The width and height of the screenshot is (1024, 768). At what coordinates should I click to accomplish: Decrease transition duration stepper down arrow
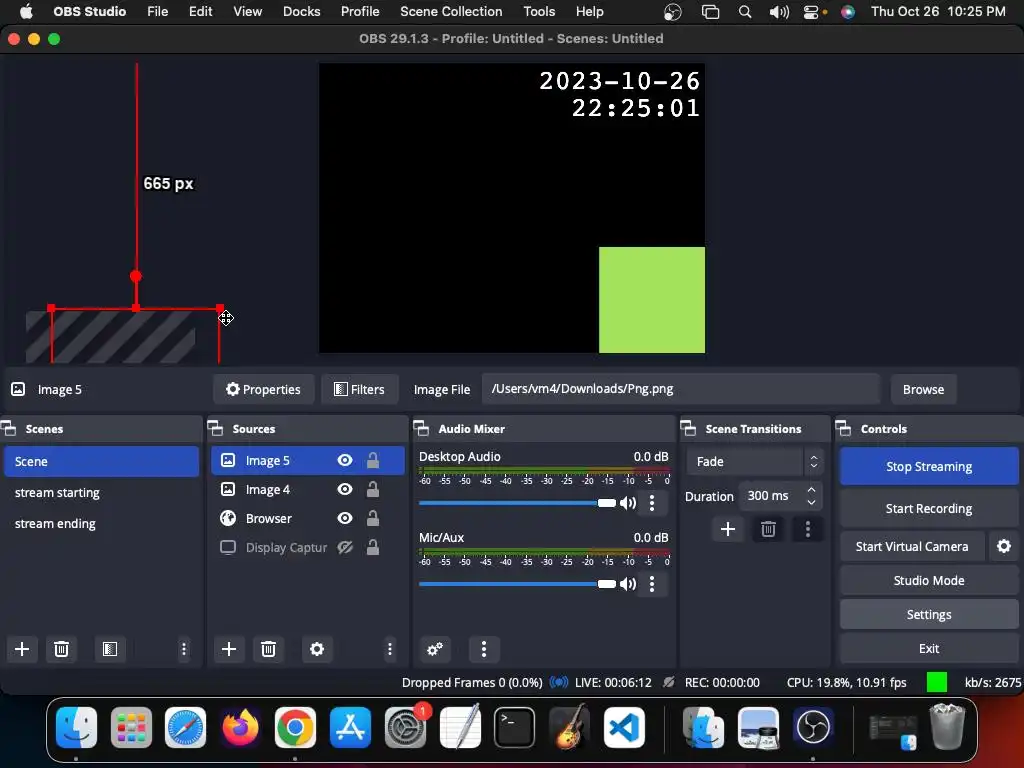click(812, 502)
